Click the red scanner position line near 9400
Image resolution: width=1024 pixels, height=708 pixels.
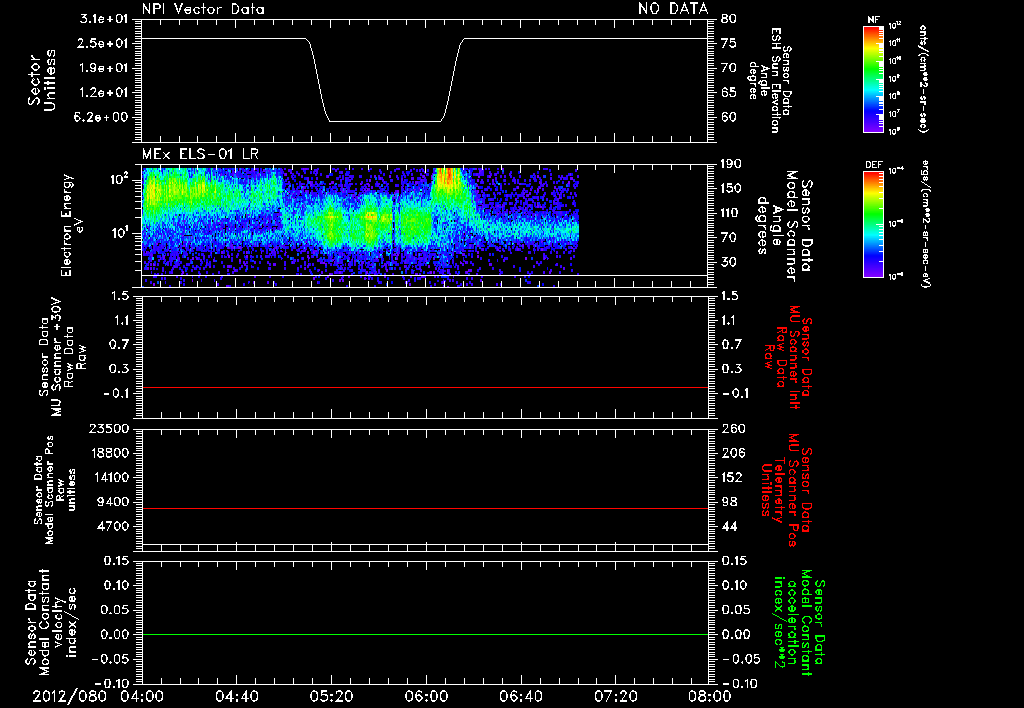[x=424, y=508]
